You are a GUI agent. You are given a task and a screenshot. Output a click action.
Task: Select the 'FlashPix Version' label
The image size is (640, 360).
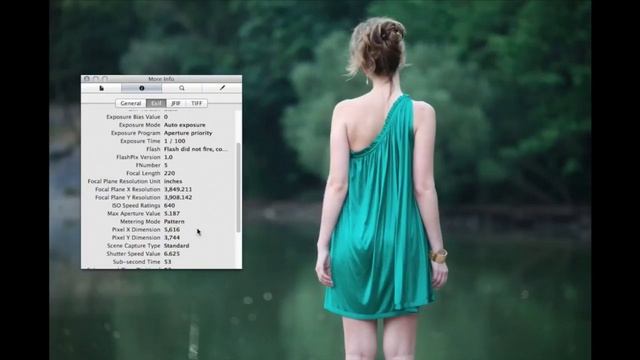tap(138, 157)
